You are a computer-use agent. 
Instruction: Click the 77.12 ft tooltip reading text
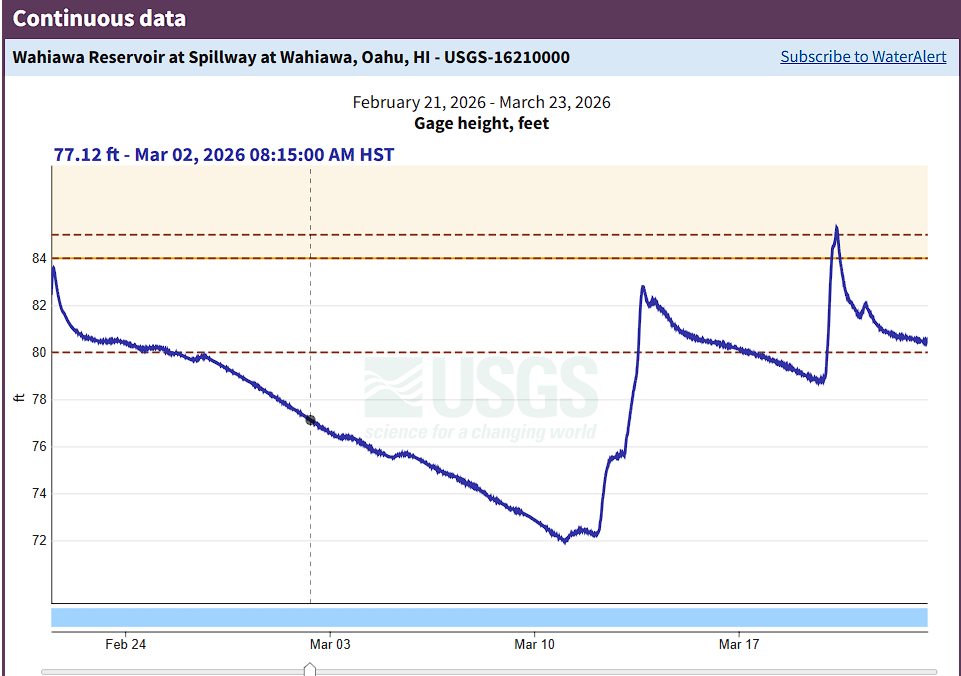click(224, 155)
